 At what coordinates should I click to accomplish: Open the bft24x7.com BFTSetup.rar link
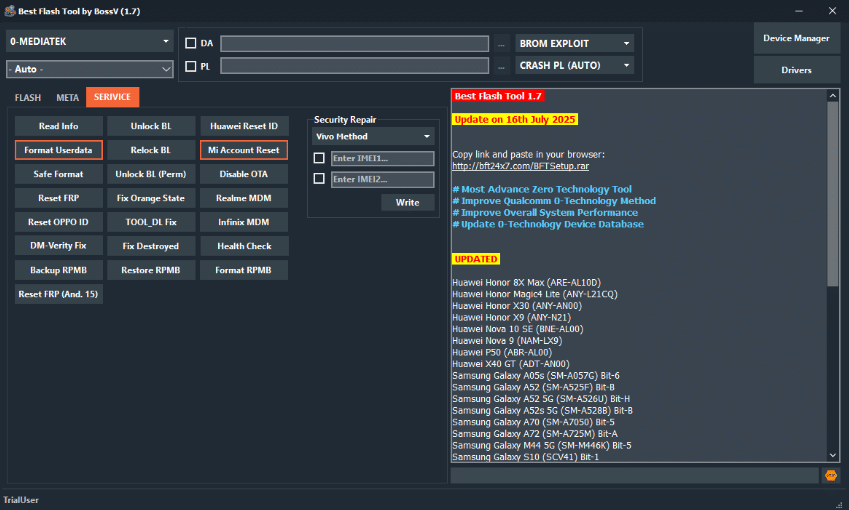pos(520,166)
